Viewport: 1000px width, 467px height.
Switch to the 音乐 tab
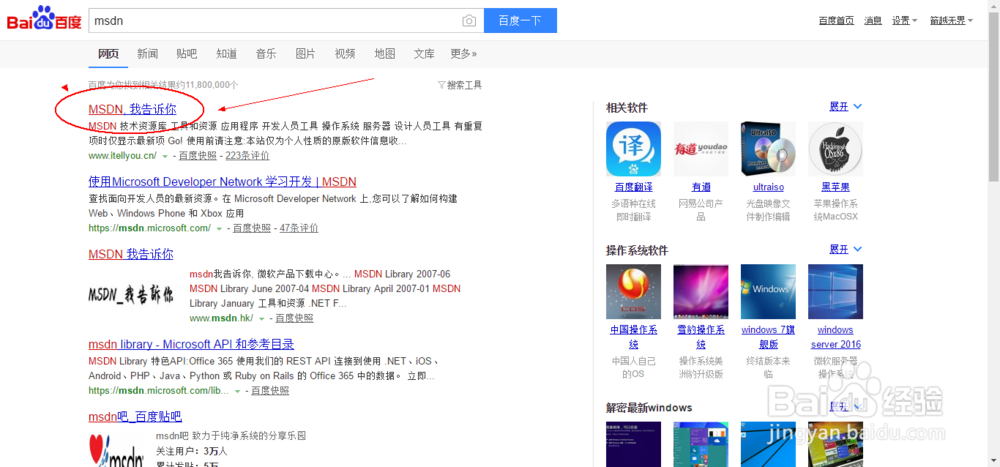coord(266,54)
